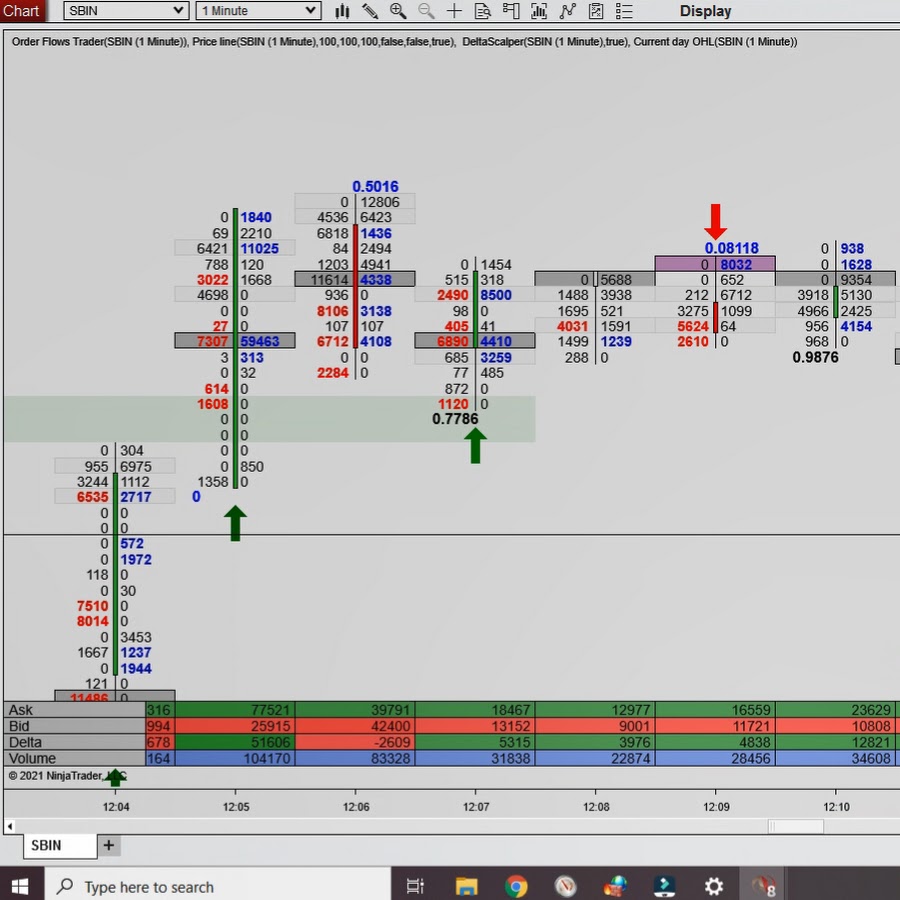Screen dimensions: 900x900
Task: Click the red down arrow signal marker
Action: click(x=715, y=221)
